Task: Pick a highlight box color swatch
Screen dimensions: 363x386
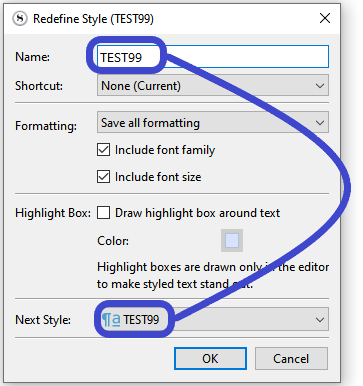Action: pos(232,241)
